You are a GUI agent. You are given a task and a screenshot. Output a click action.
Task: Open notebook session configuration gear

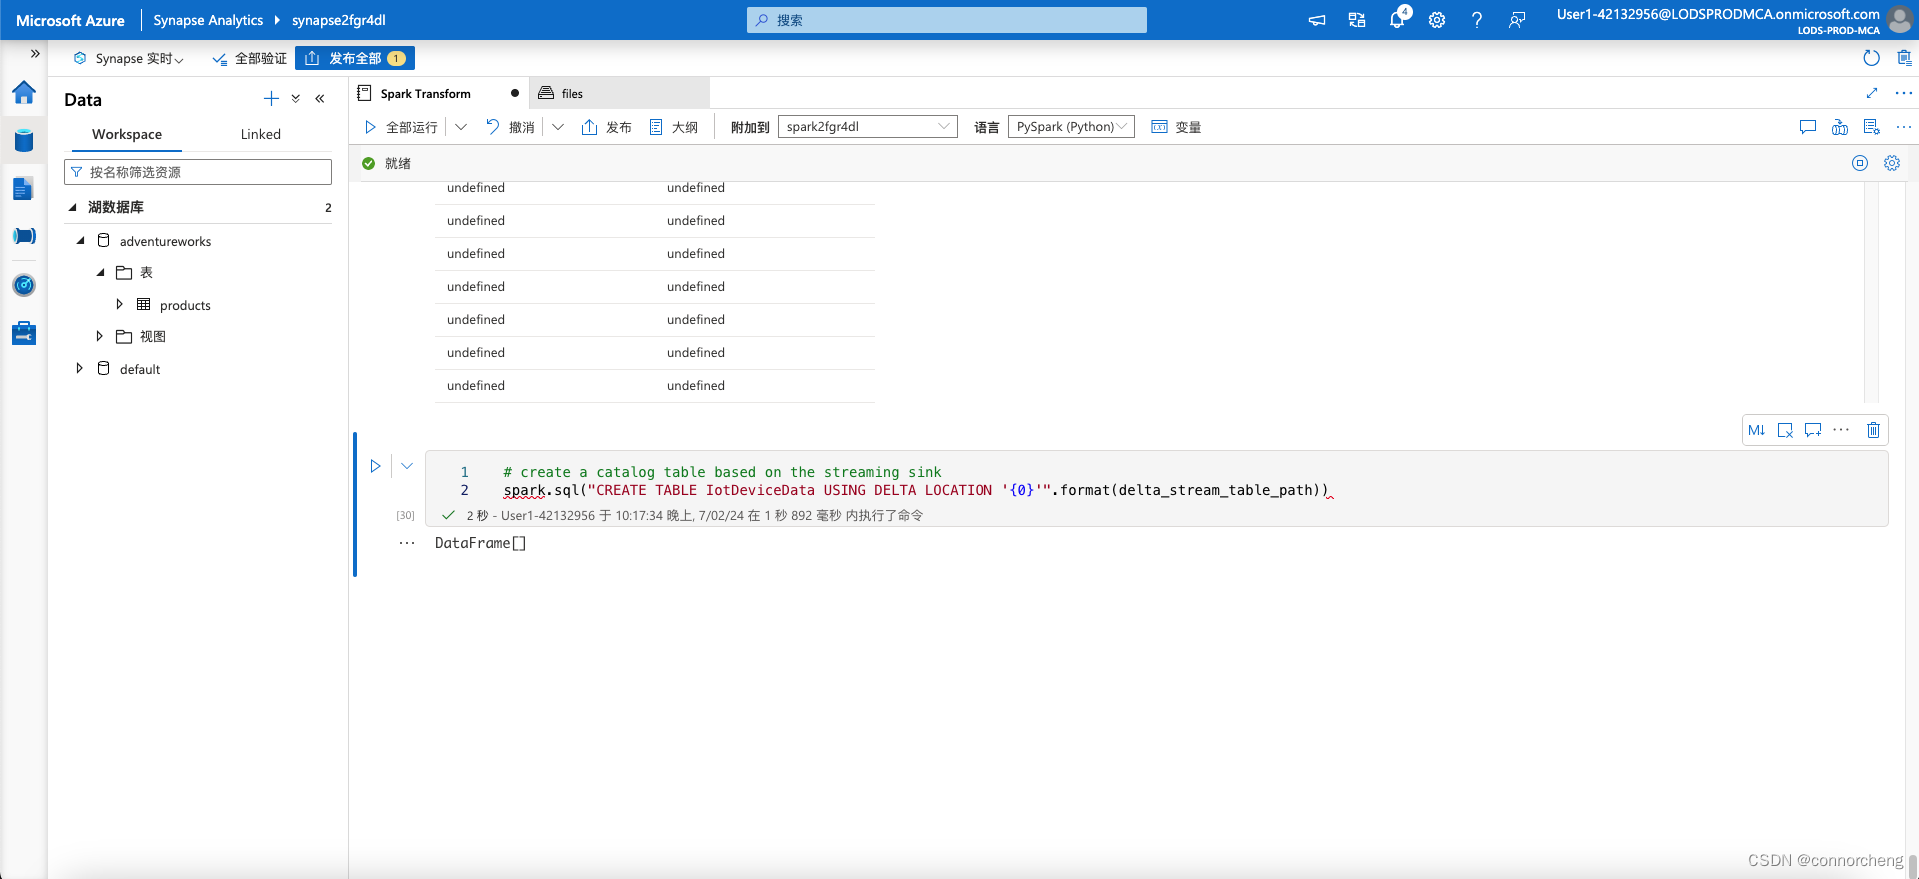(1892, 163)
